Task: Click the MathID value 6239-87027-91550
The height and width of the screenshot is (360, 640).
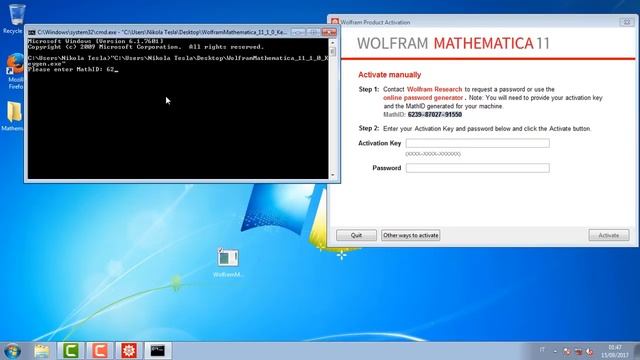Action: click(435, 115)
